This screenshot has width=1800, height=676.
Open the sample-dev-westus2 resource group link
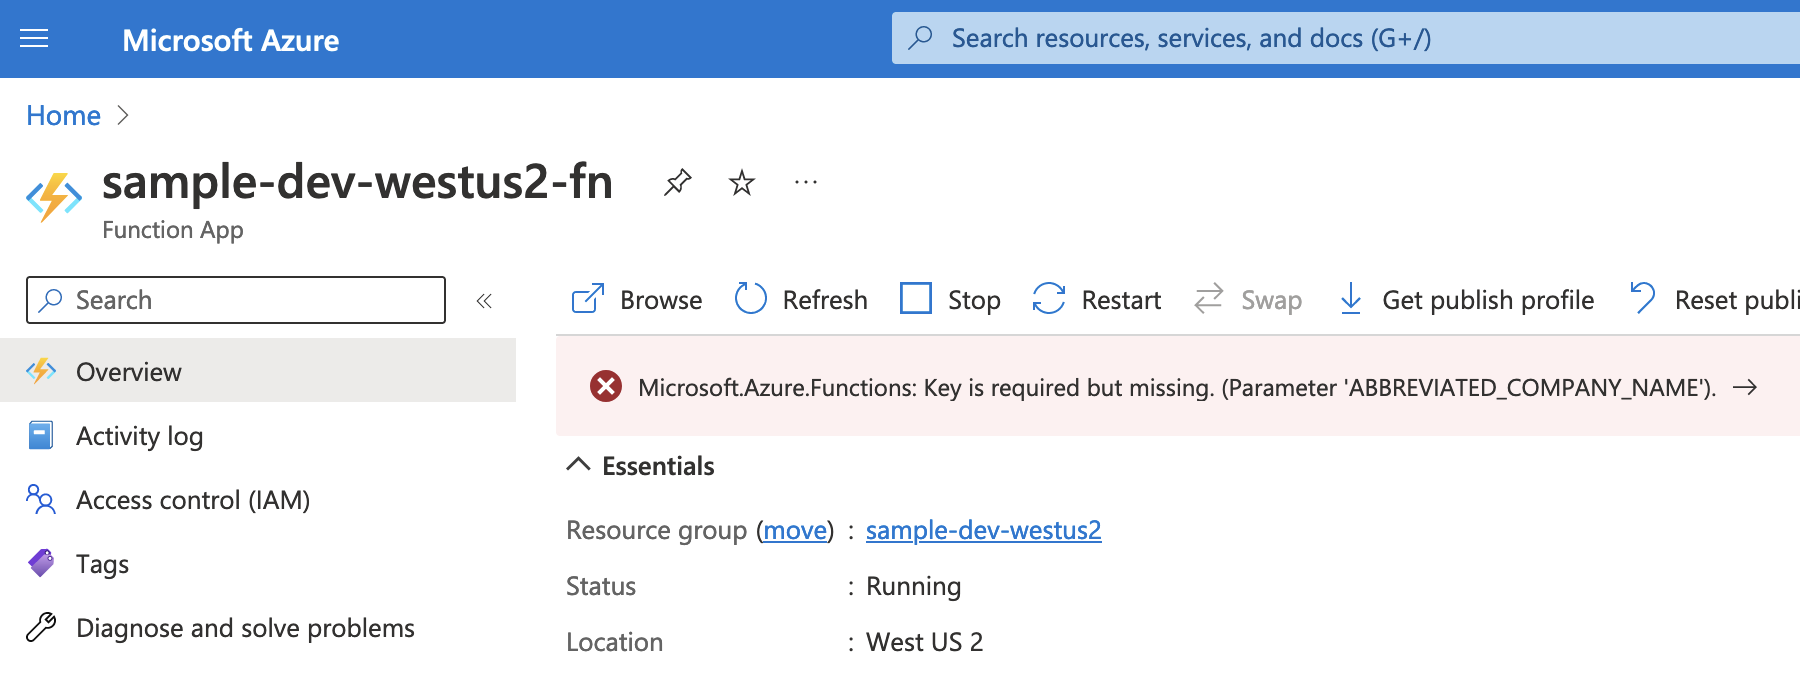pos(983,530)
